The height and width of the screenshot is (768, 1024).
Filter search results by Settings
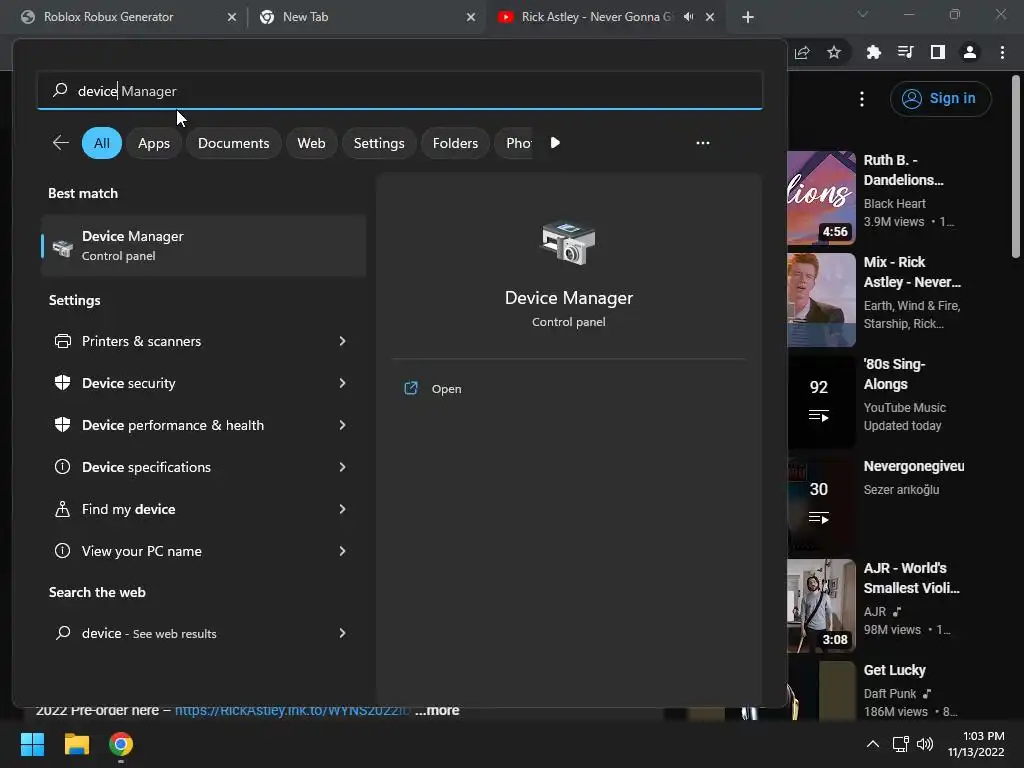(x=379, y=143)
